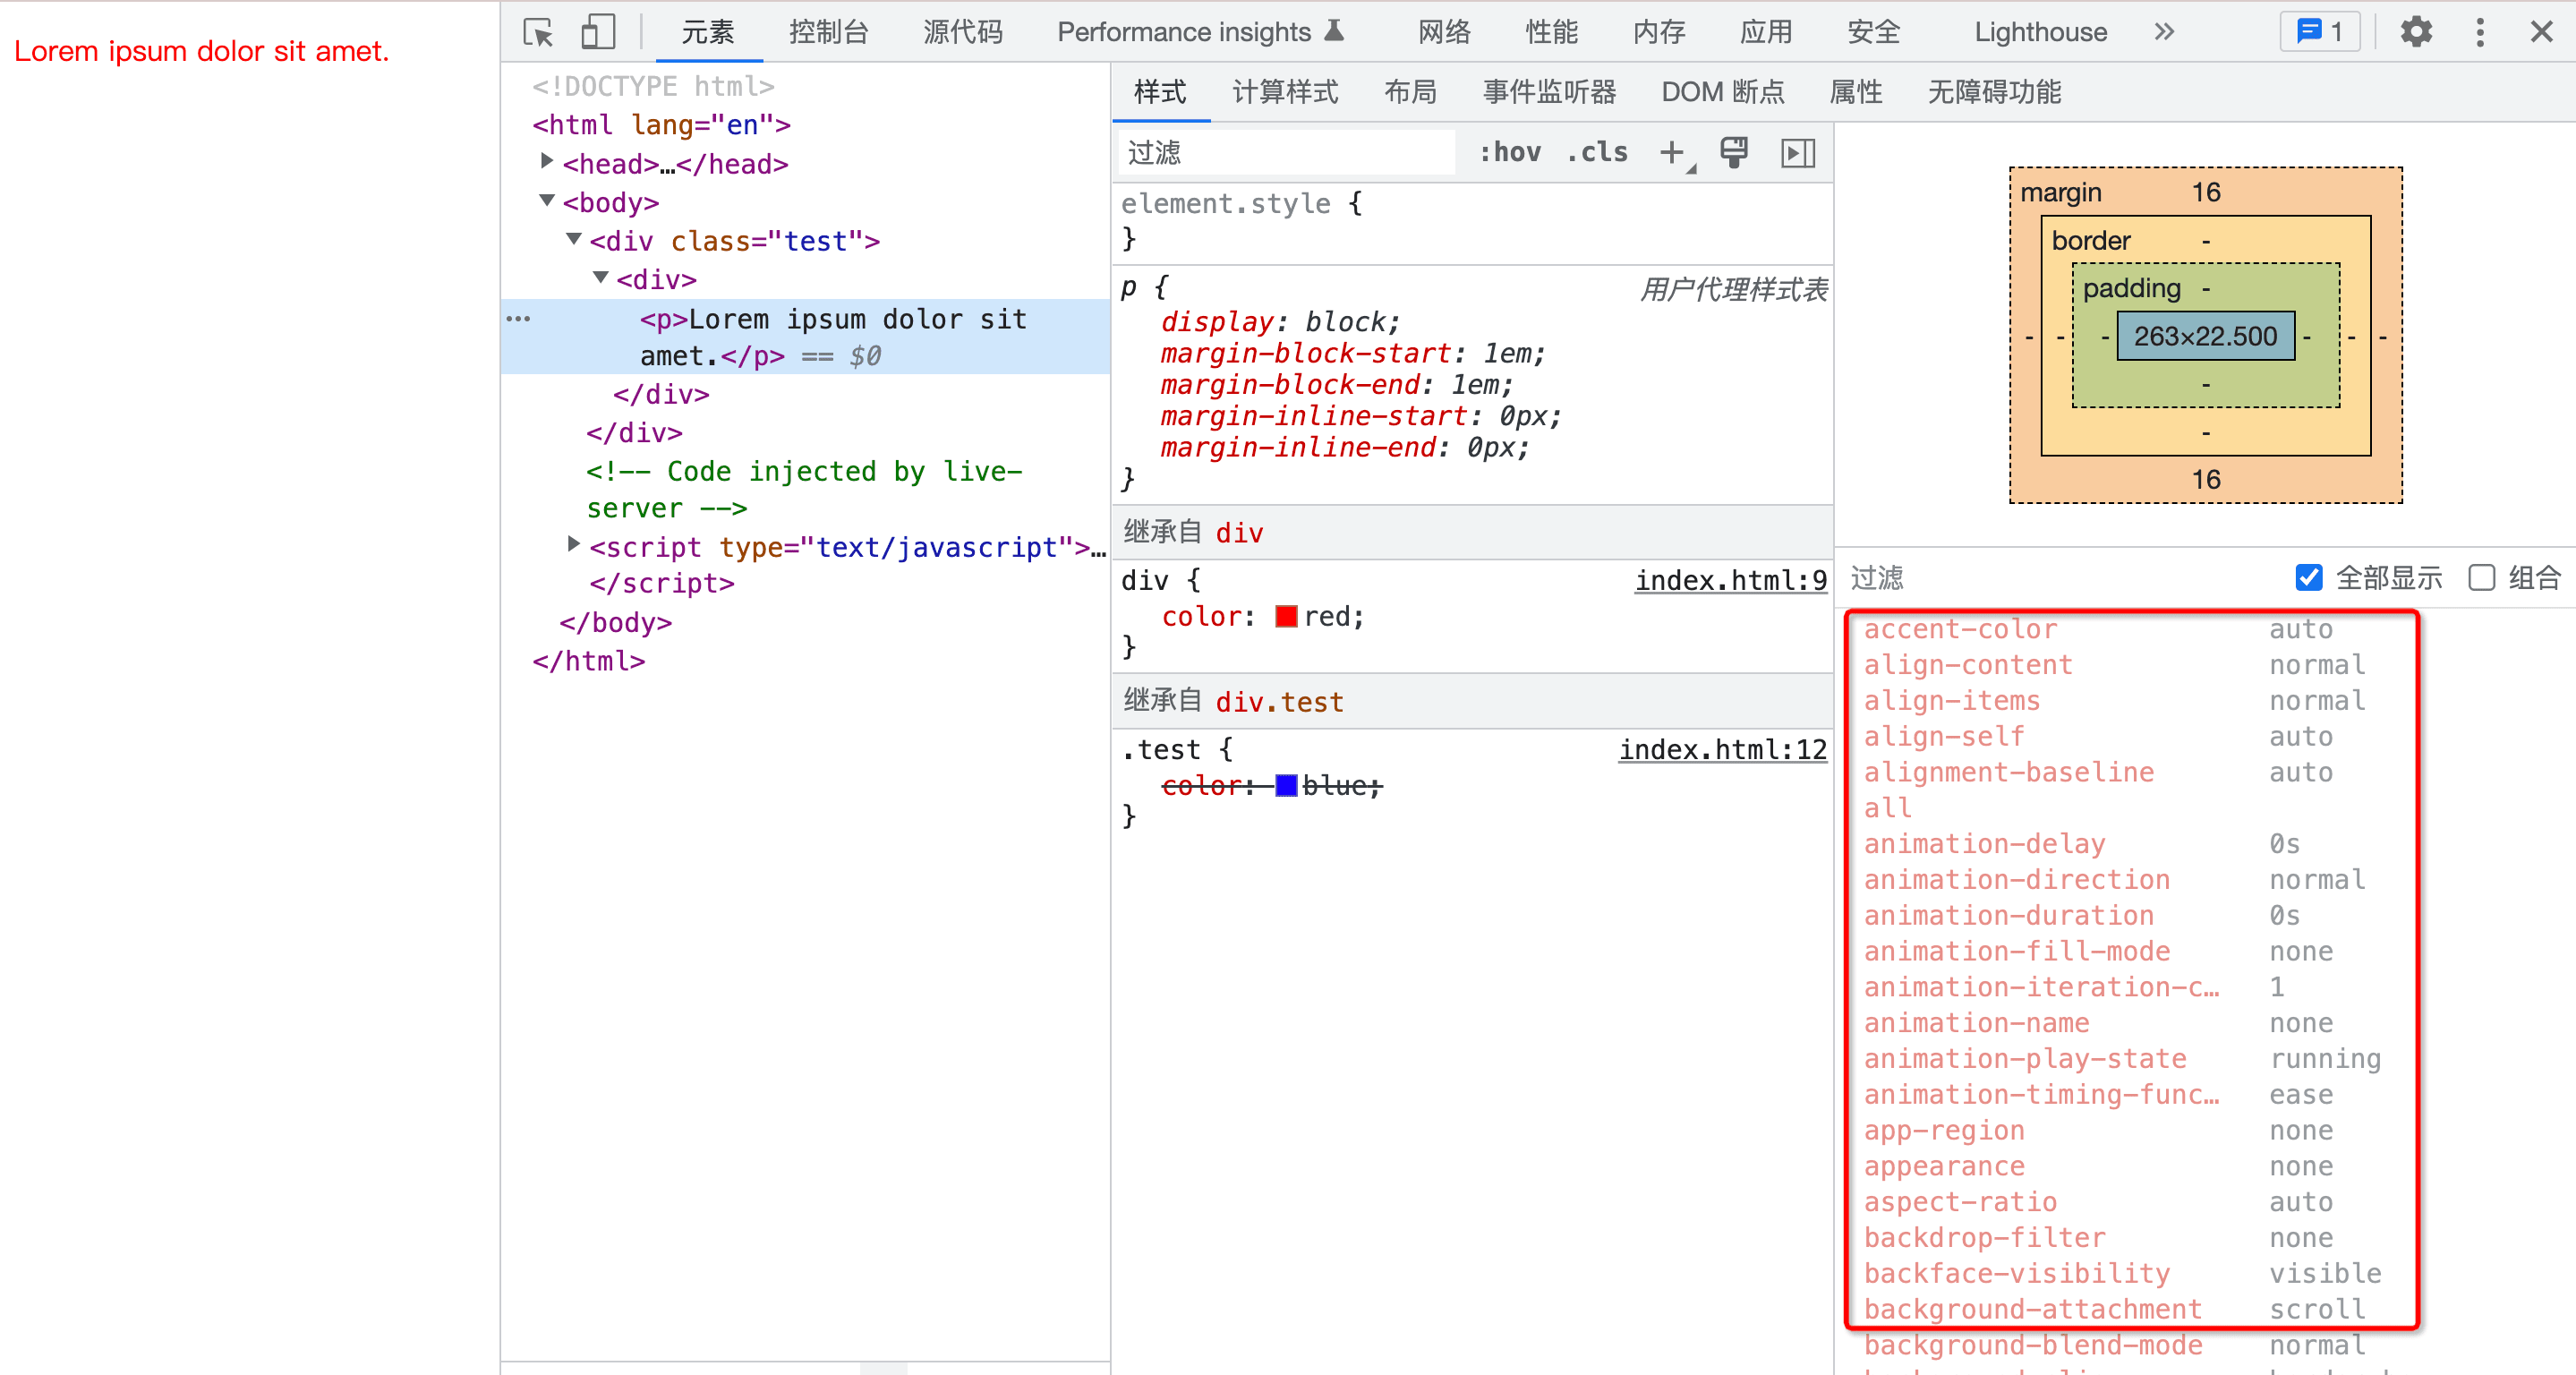Collapse the div class test node
Viewport: 2576px width, 1375px height.
pos(573,239)
